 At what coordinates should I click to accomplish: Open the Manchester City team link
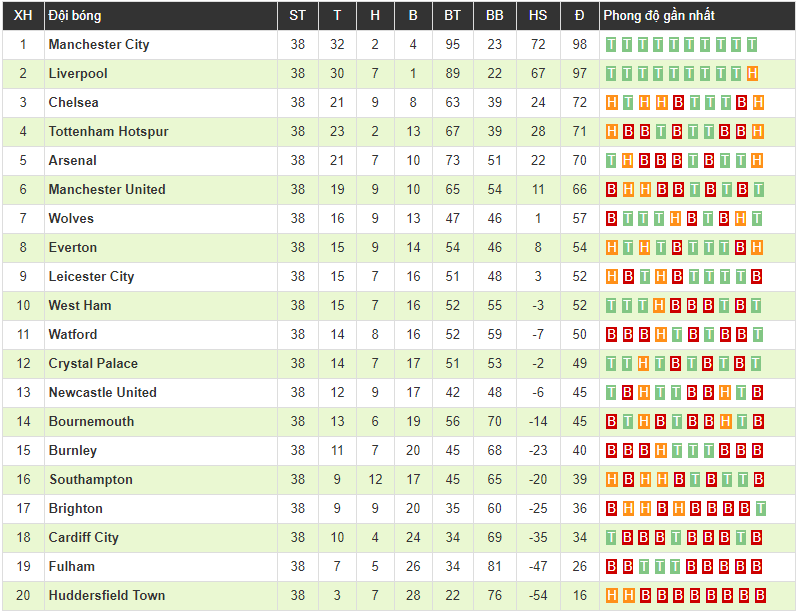pyautogui.click(x=99, y=45)
